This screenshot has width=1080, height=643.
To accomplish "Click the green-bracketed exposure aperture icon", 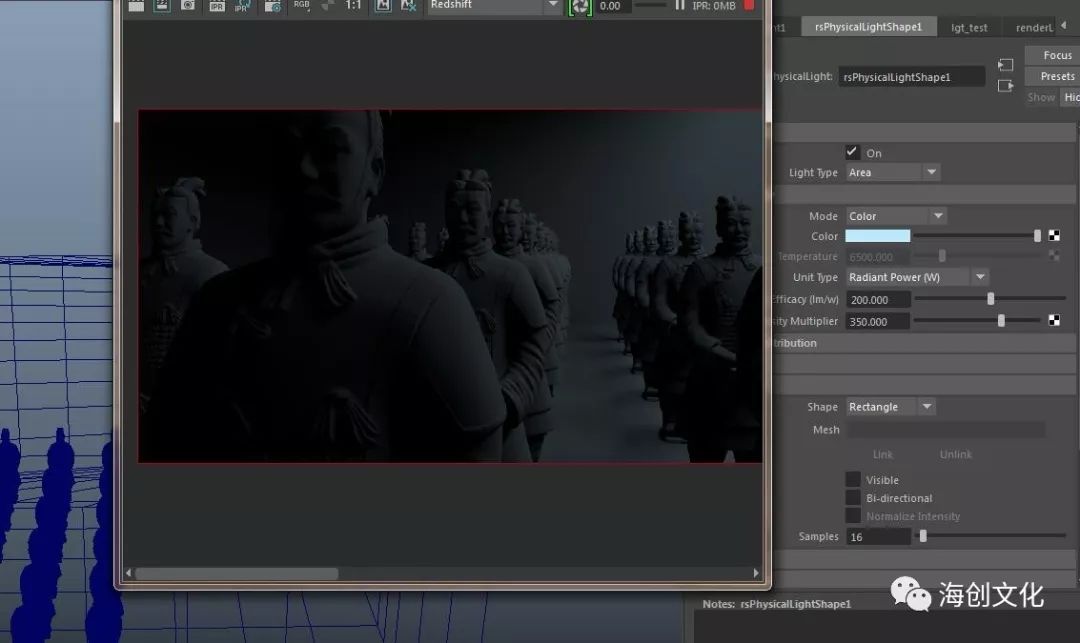I will (x=580, y=6).
